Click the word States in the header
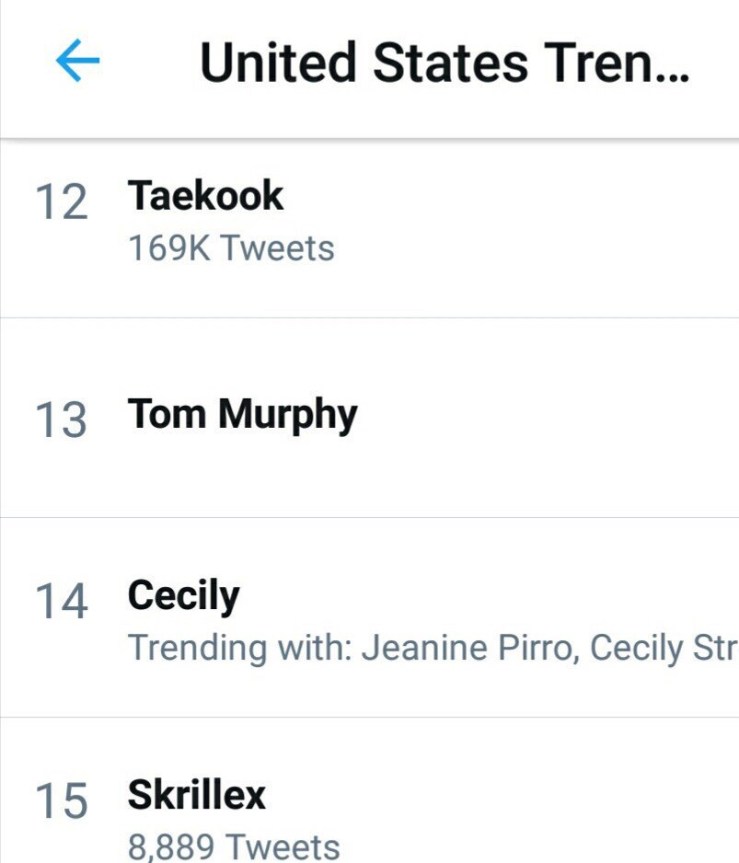Viewport: 739px width, 863px height. pos(450,64)
